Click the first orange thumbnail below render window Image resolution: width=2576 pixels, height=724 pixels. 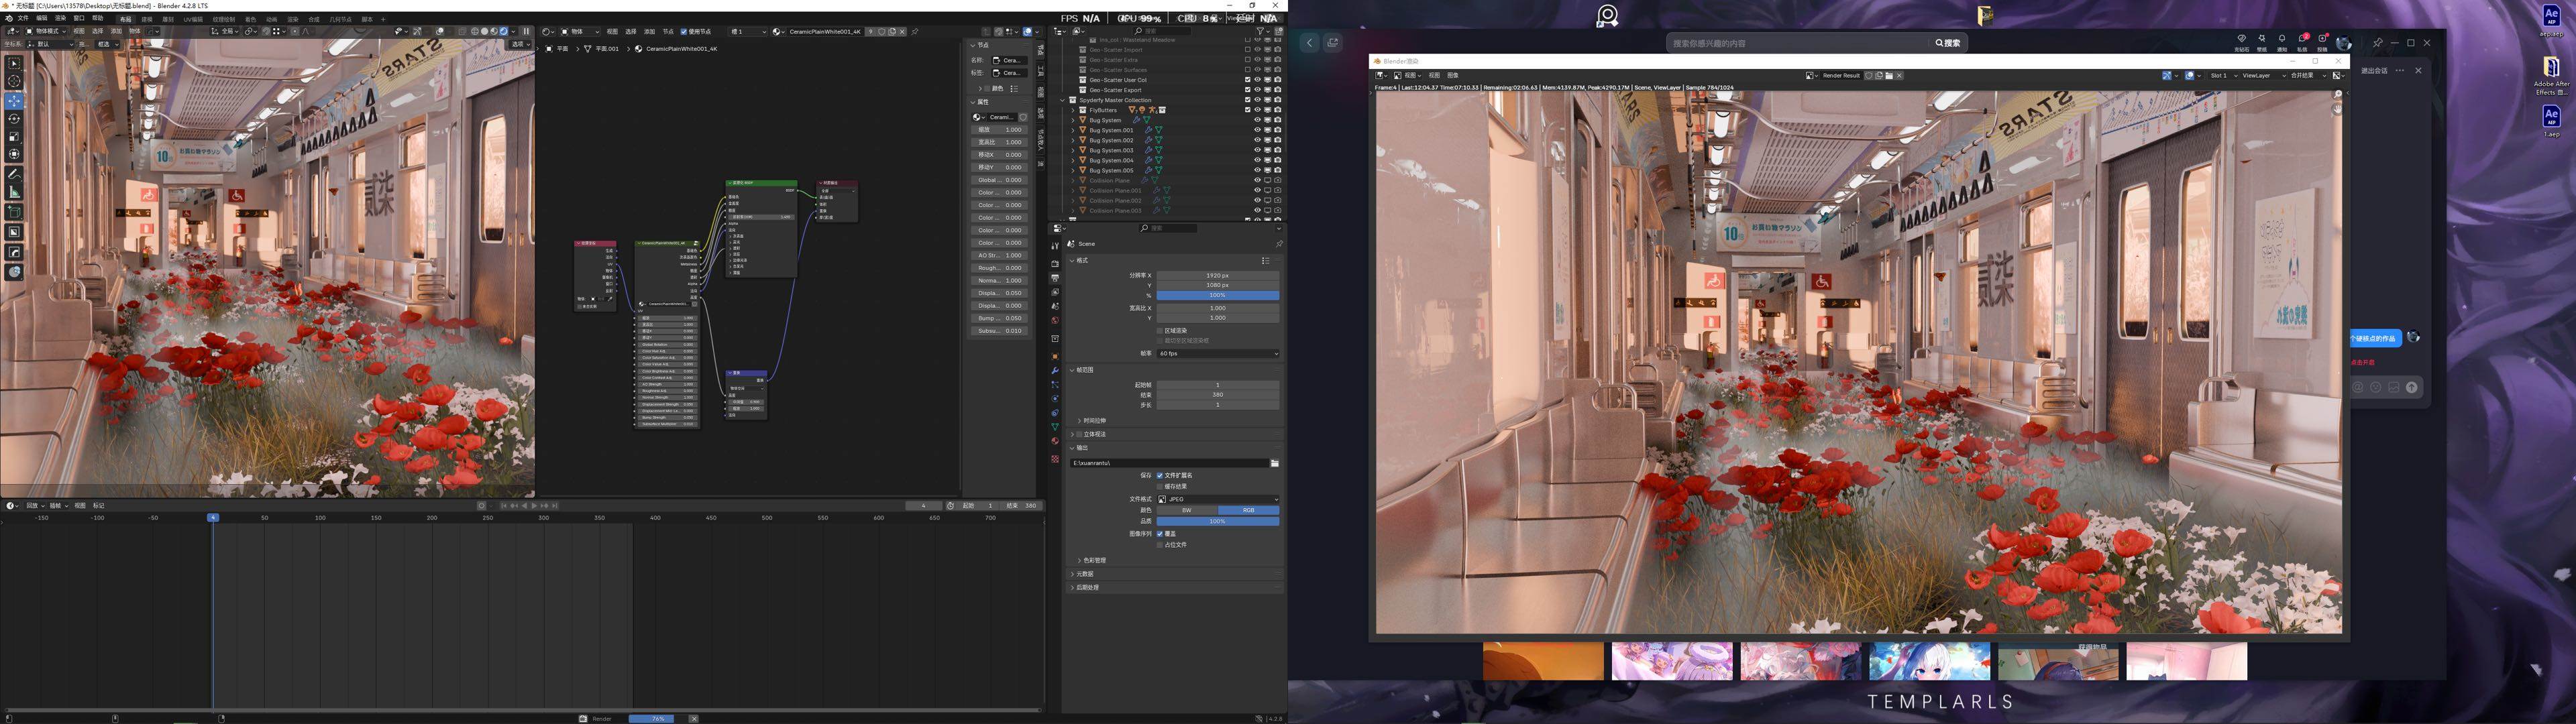1543,661
